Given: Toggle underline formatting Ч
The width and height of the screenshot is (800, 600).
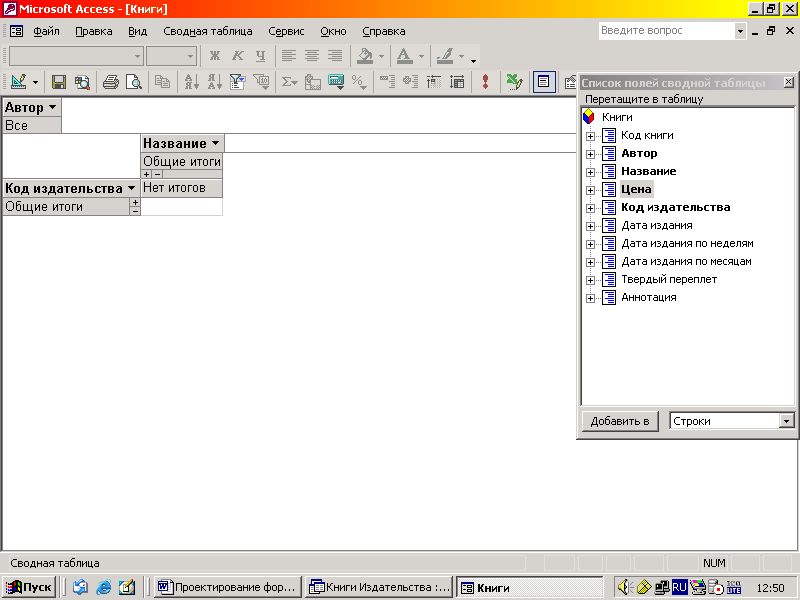Looking at the screenshot, I should point(261,56).
